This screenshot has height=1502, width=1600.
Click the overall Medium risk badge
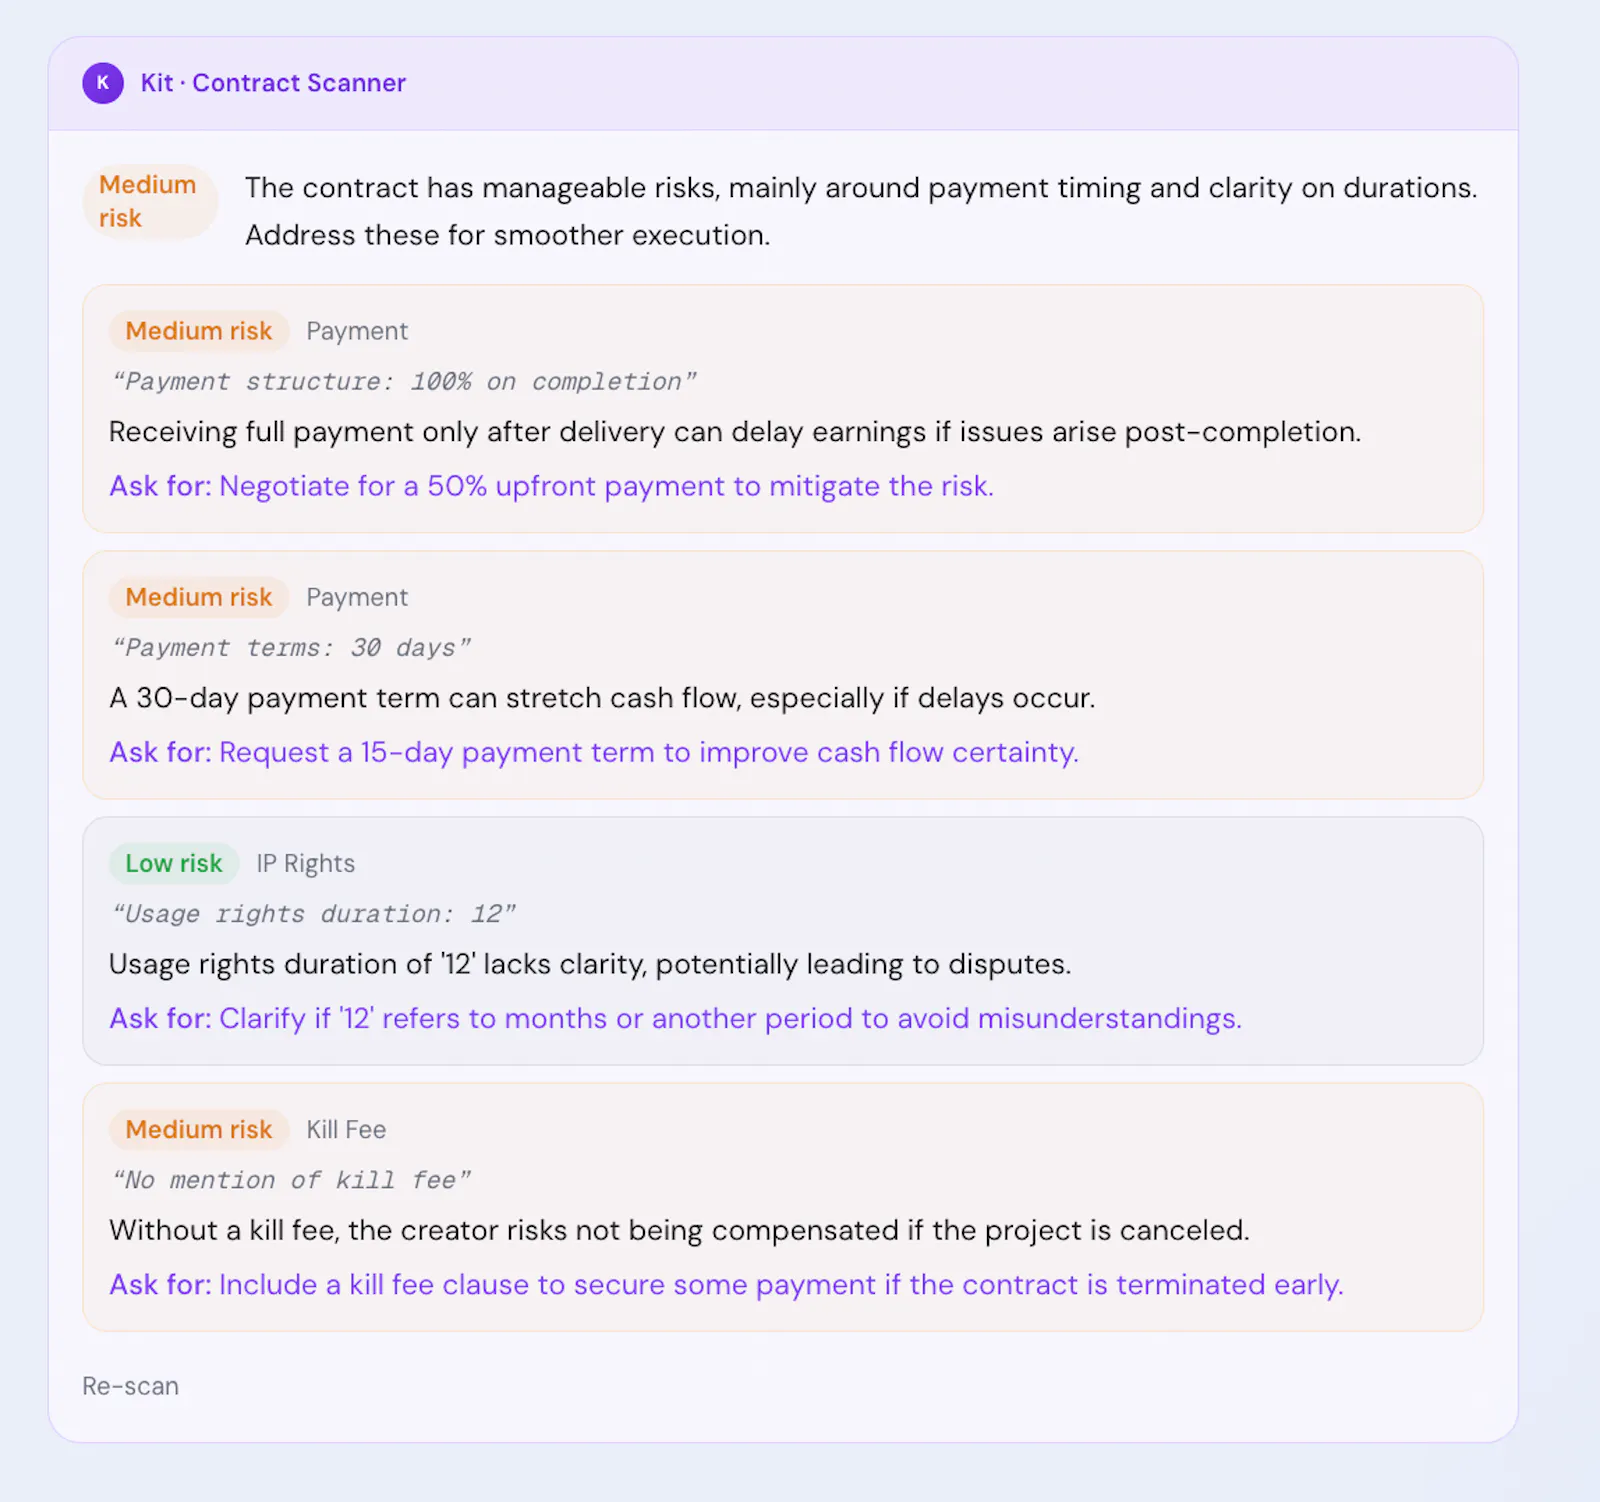point(150,201)
